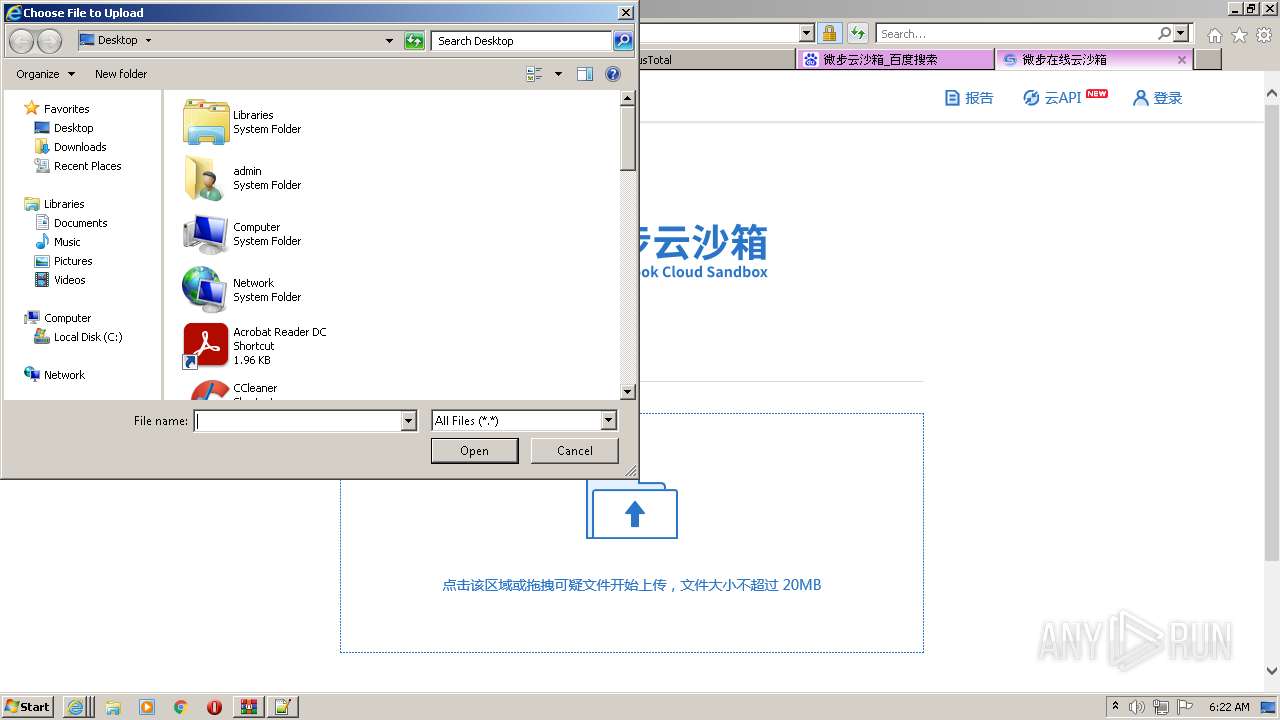Change the file list view icon
Image resolution: width=1280 pixels, height=720 pixels.
pyautogui.click(x=534, y=74)
